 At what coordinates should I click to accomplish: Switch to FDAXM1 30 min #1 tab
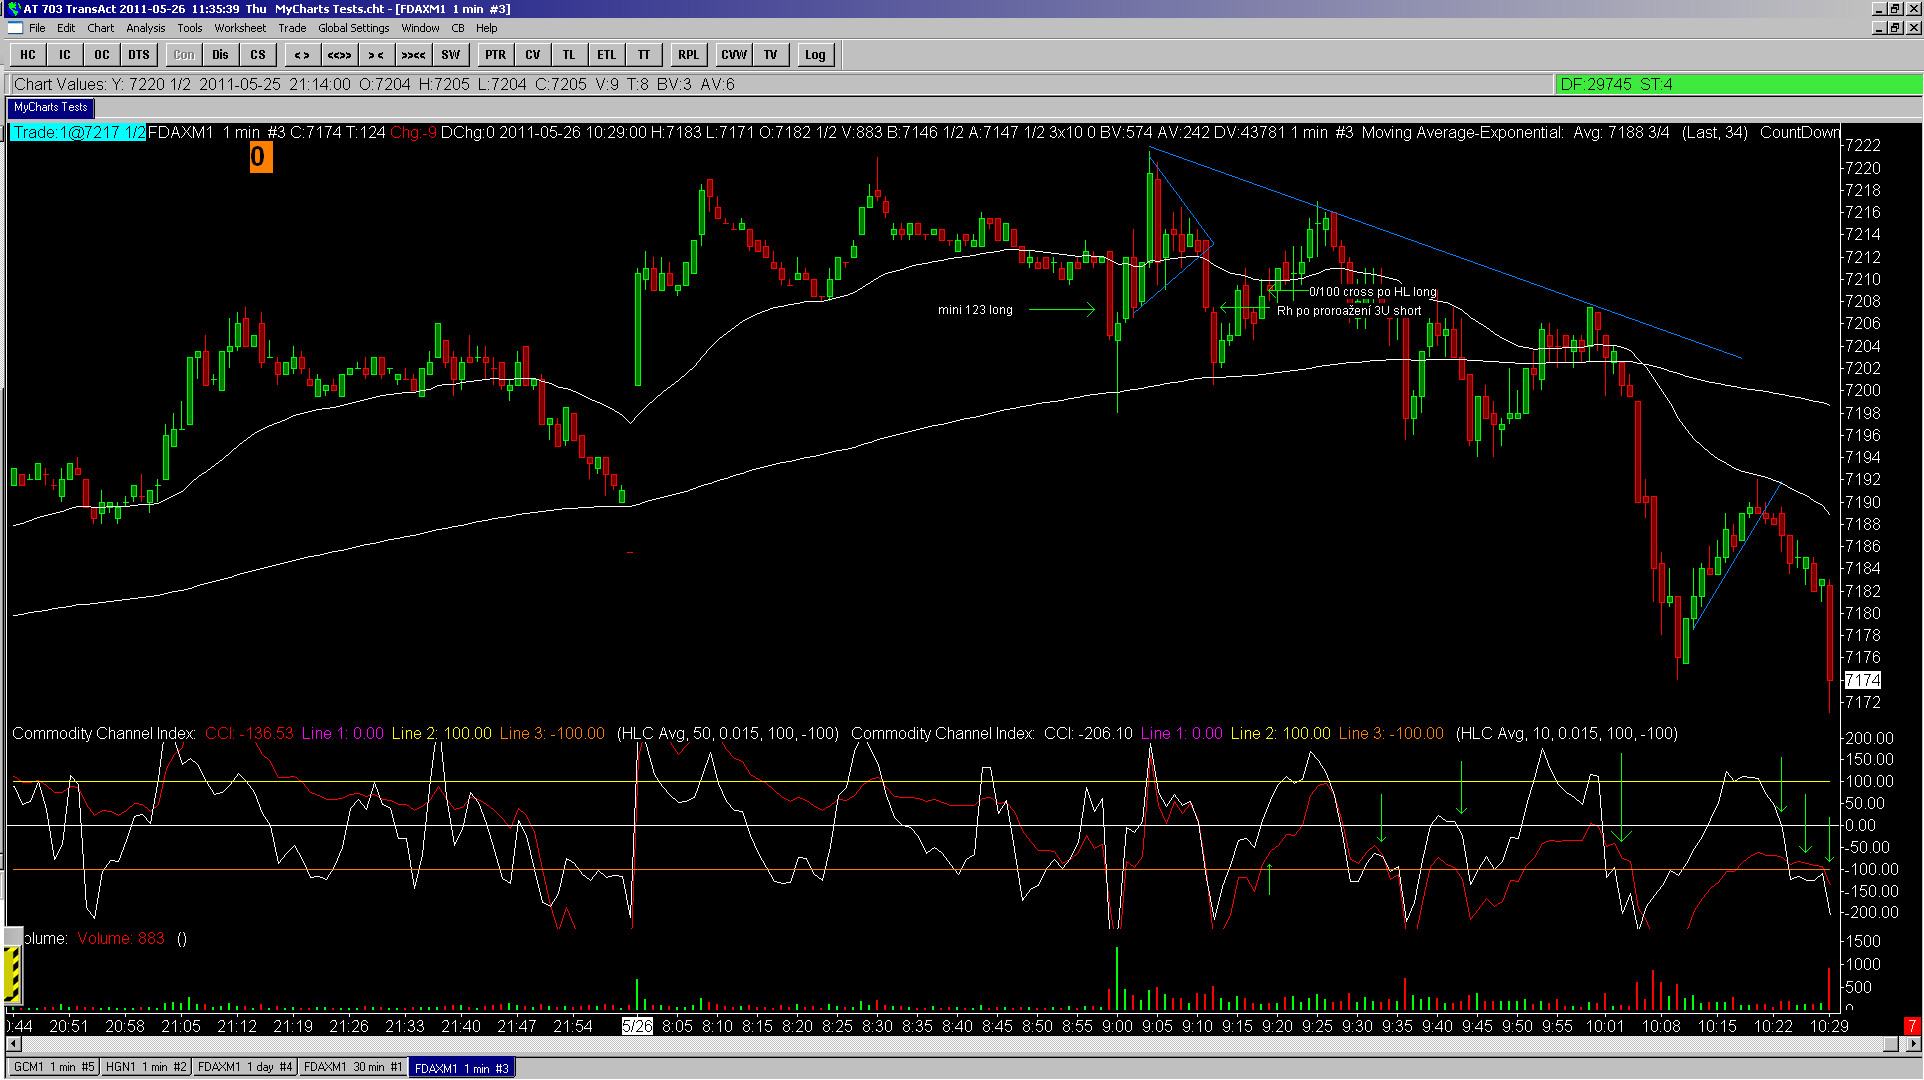pyautogui.click(x=352, y=1067)
